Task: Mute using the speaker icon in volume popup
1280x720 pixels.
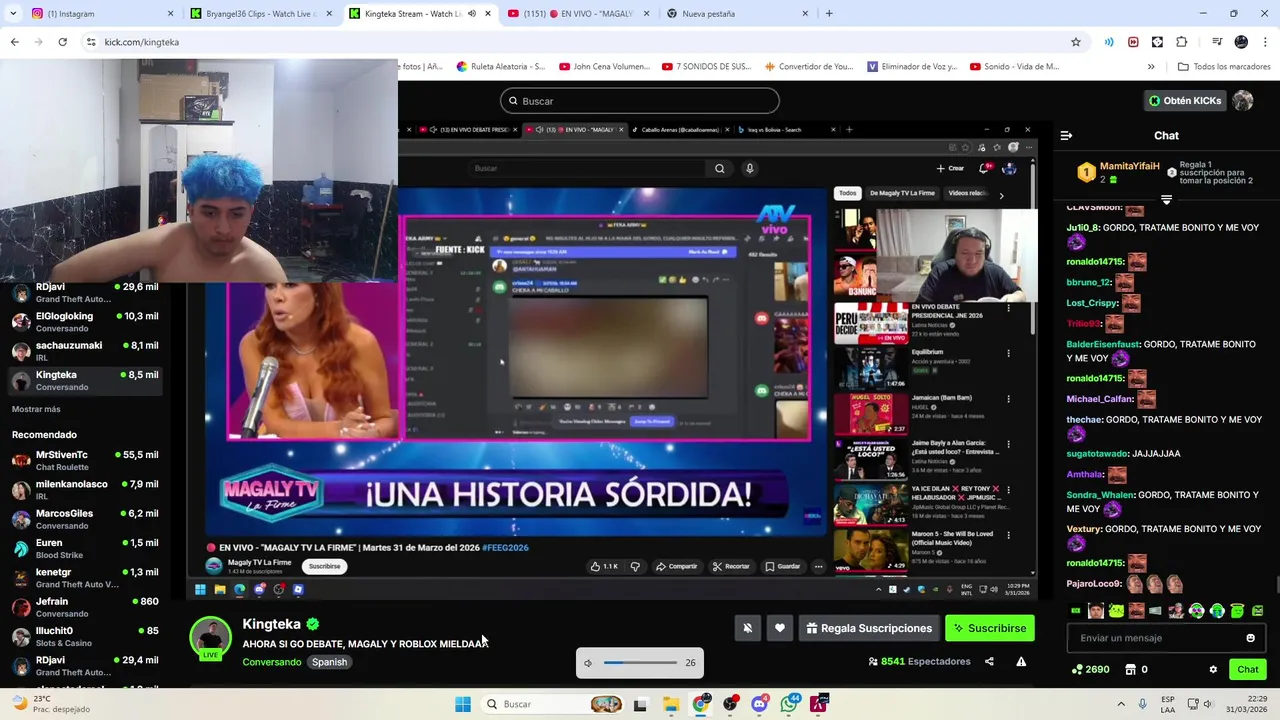Action: coord(588,663)
